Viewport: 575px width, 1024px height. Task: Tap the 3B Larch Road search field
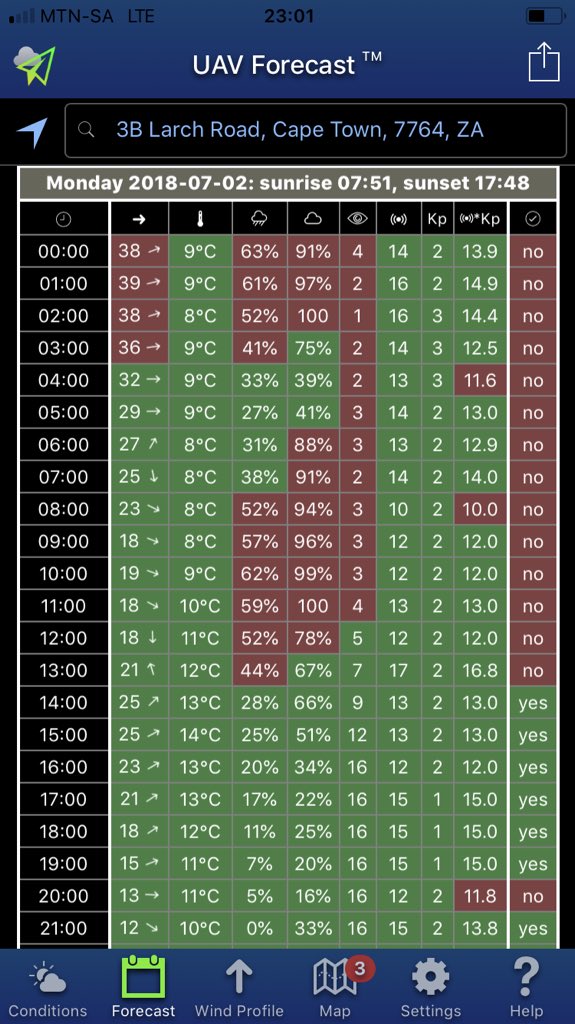click(x=316, y=130)
